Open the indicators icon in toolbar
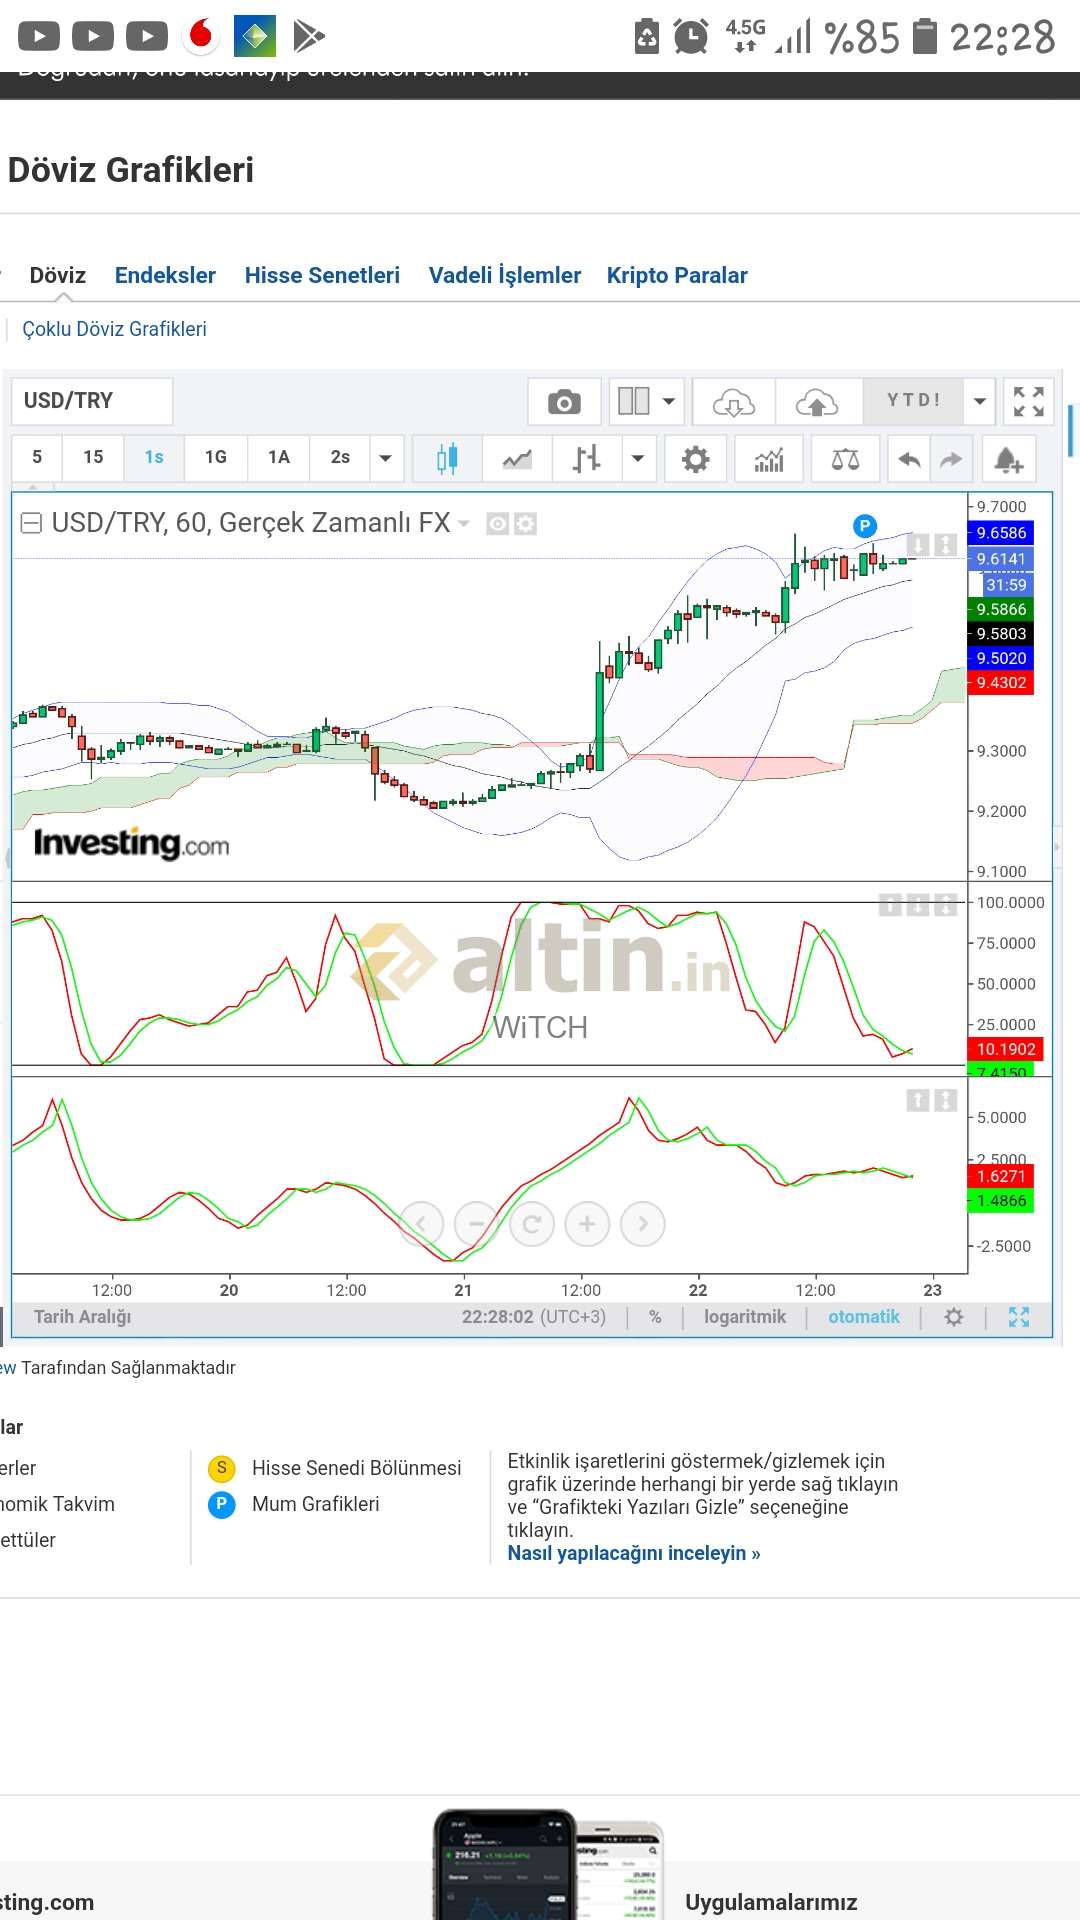1080x1920 pixels. [769, 459]
